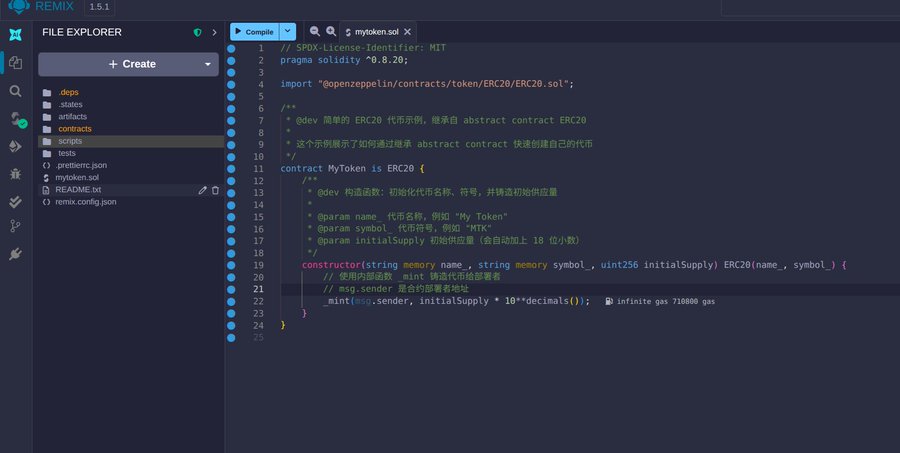Open Deploy and run transactions icon
900x453 pixels.
pos(15,146)
